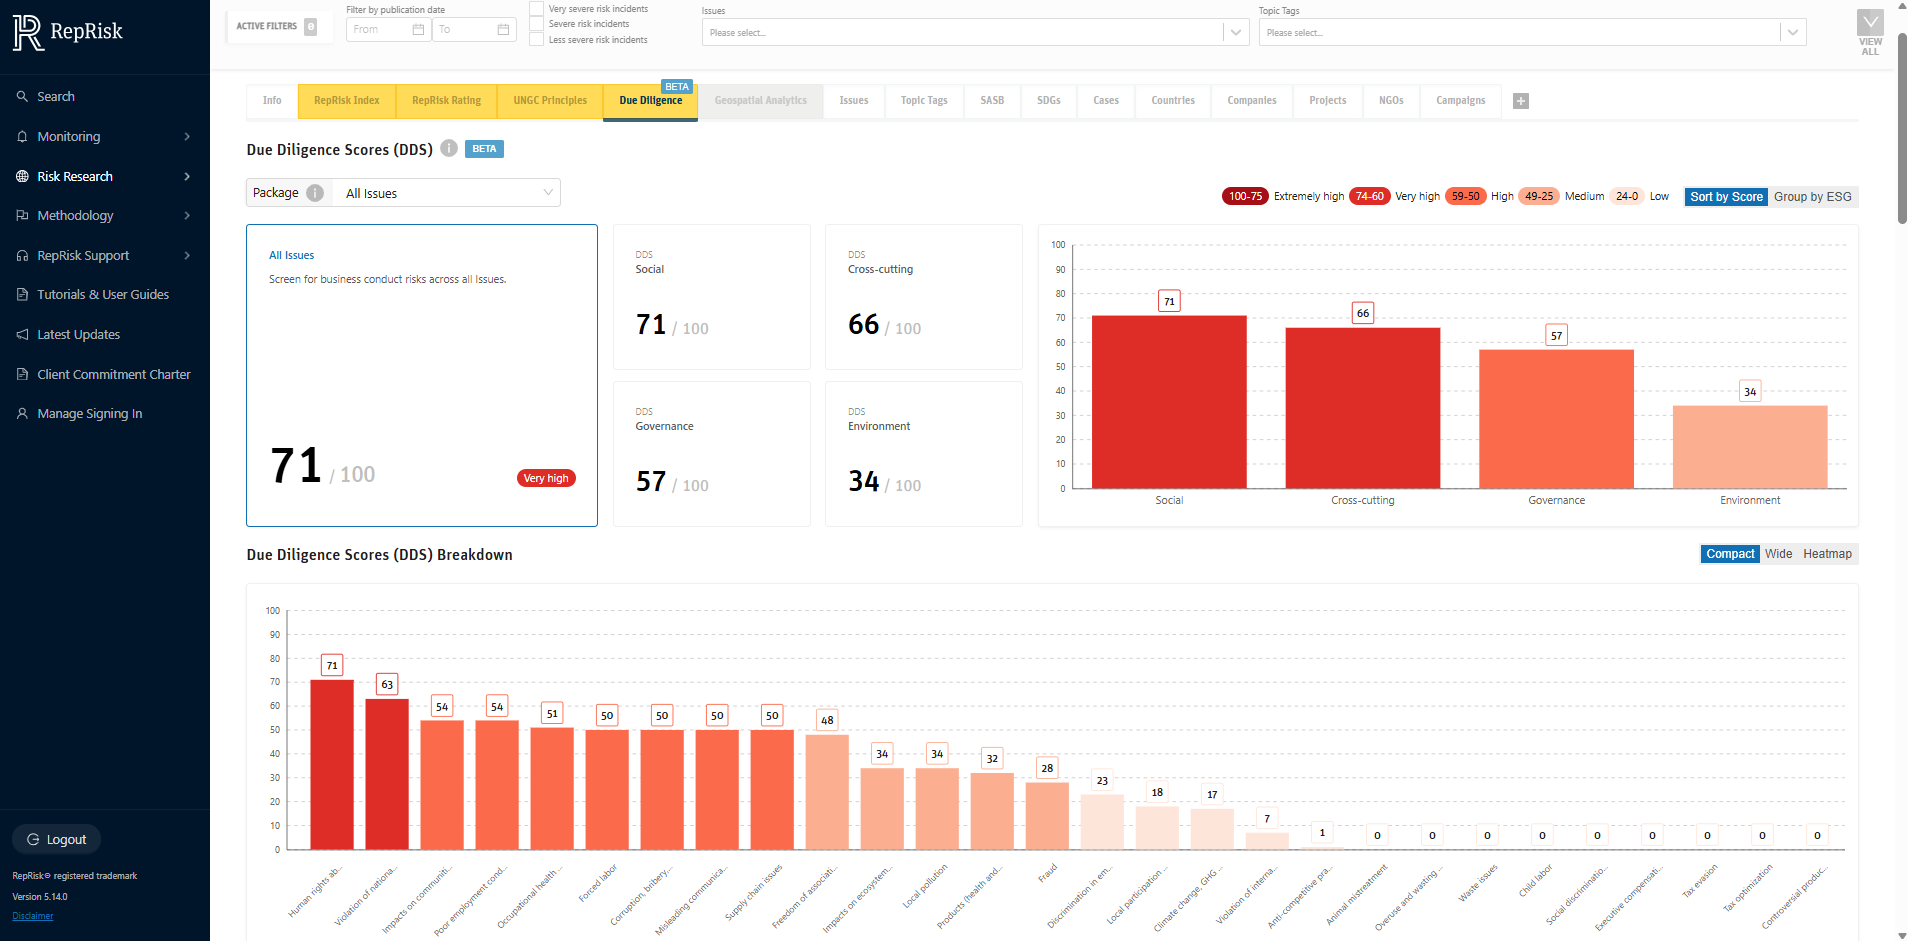Expand the Topic Tags filter dropdown
Viewport: 1908px width, 941px height.
(1793, 33)
